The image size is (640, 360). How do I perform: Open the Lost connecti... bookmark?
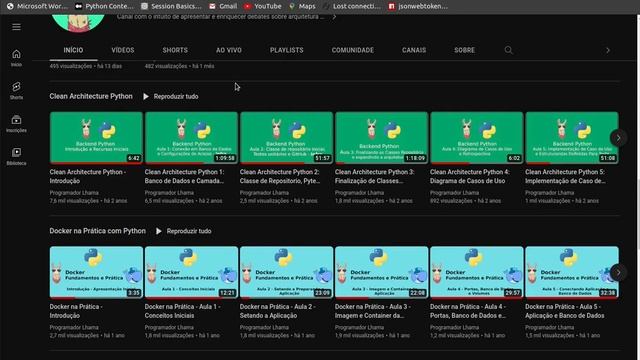coord(352,6)
